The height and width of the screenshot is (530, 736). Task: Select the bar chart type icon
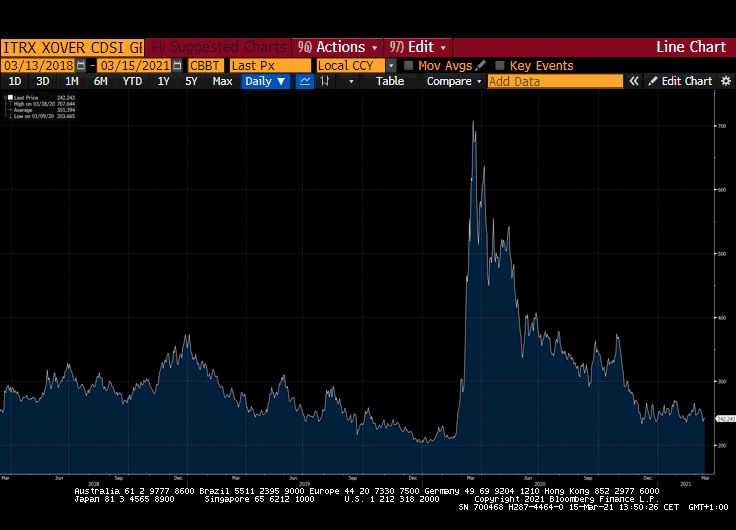click(x=325, y=81)
